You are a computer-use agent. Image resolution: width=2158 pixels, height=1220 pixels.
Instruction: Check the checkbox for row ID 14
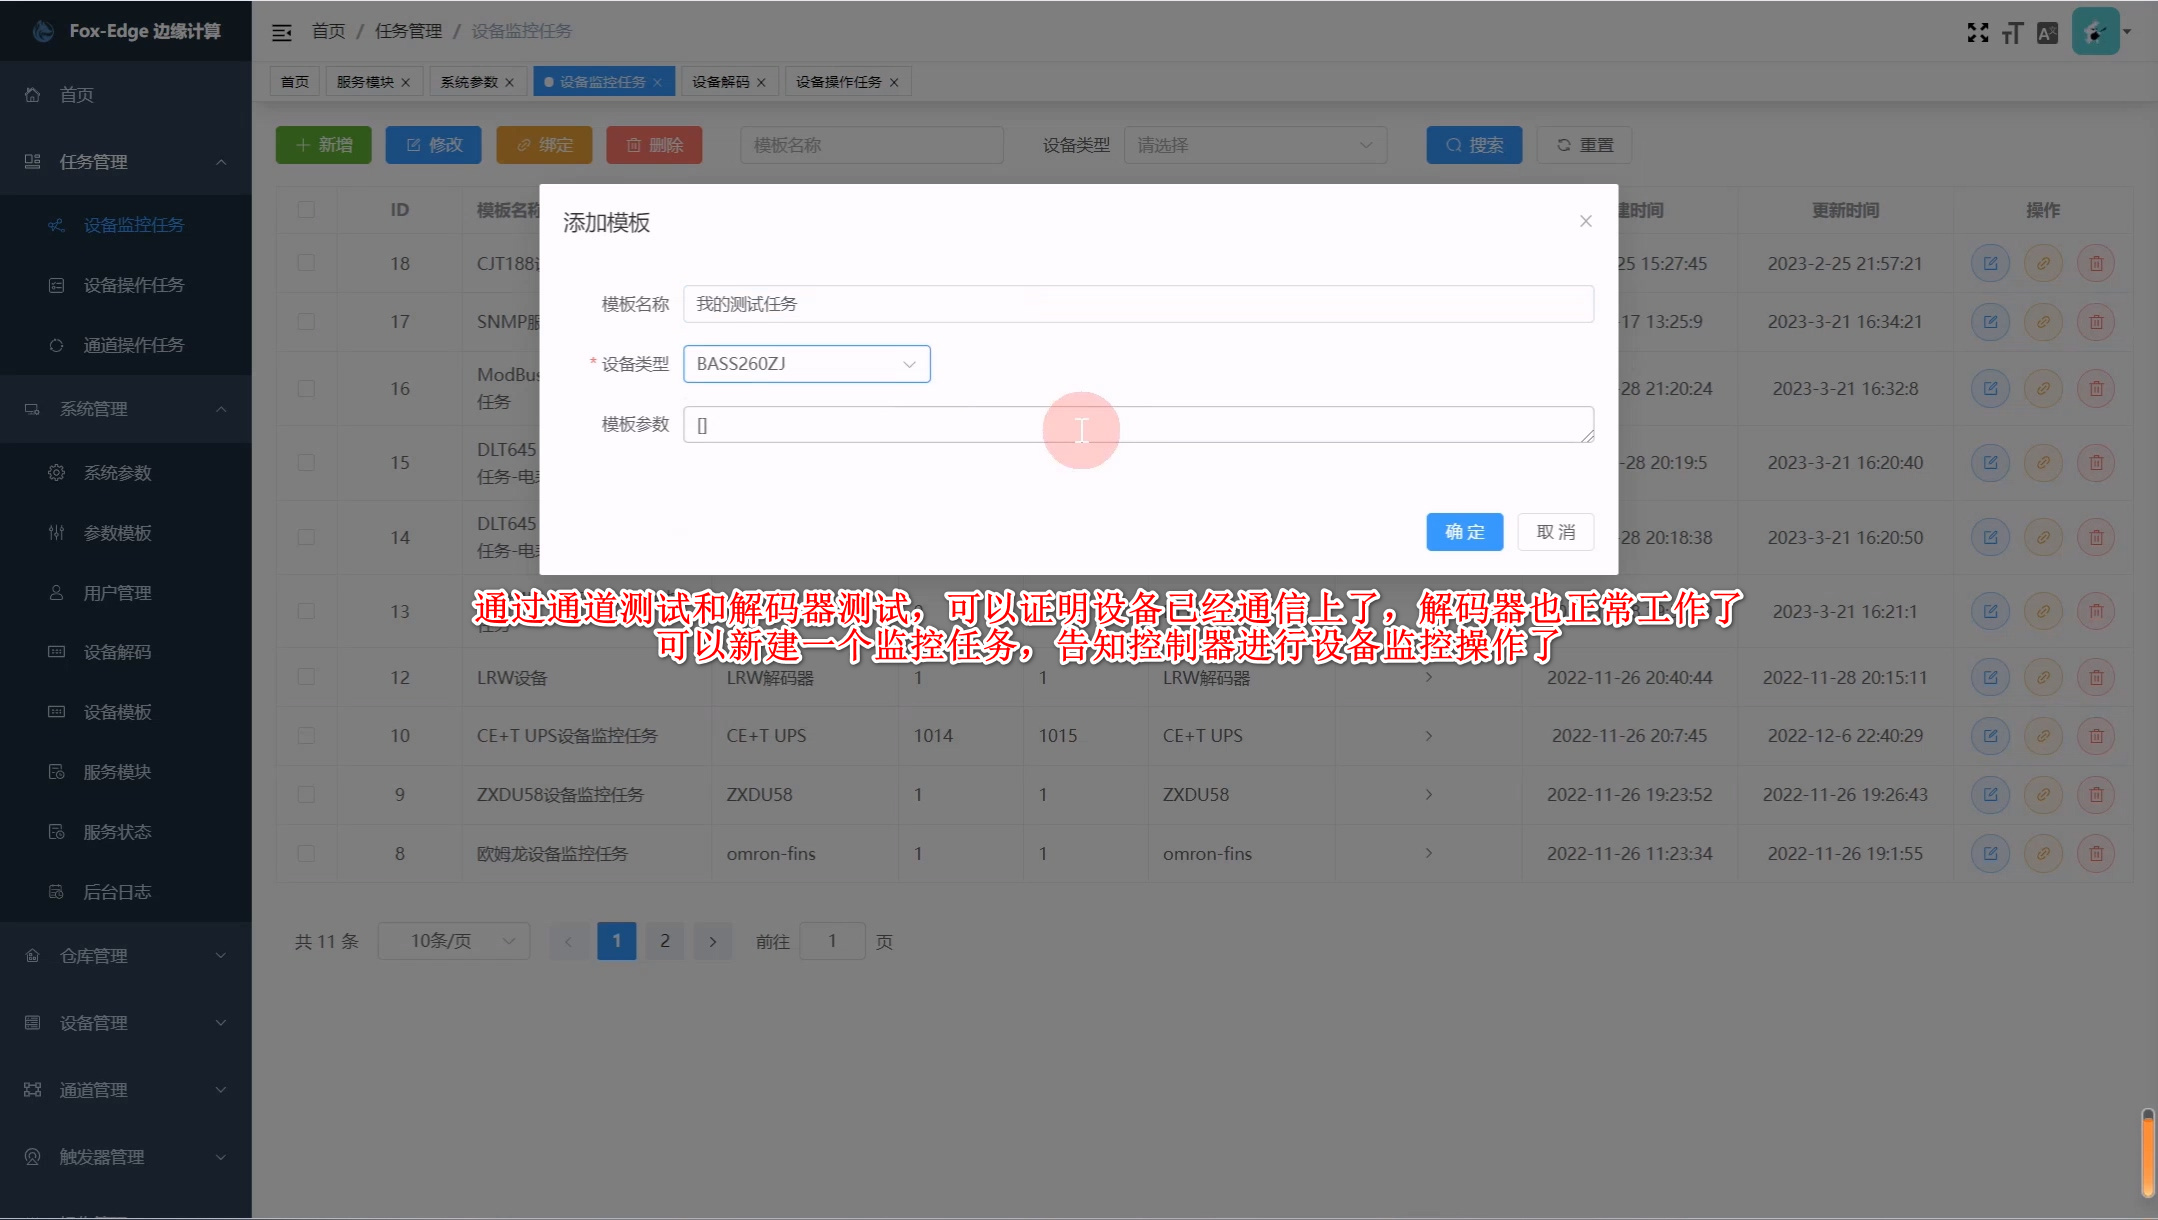pyautogui.click(x=306, y=537)
